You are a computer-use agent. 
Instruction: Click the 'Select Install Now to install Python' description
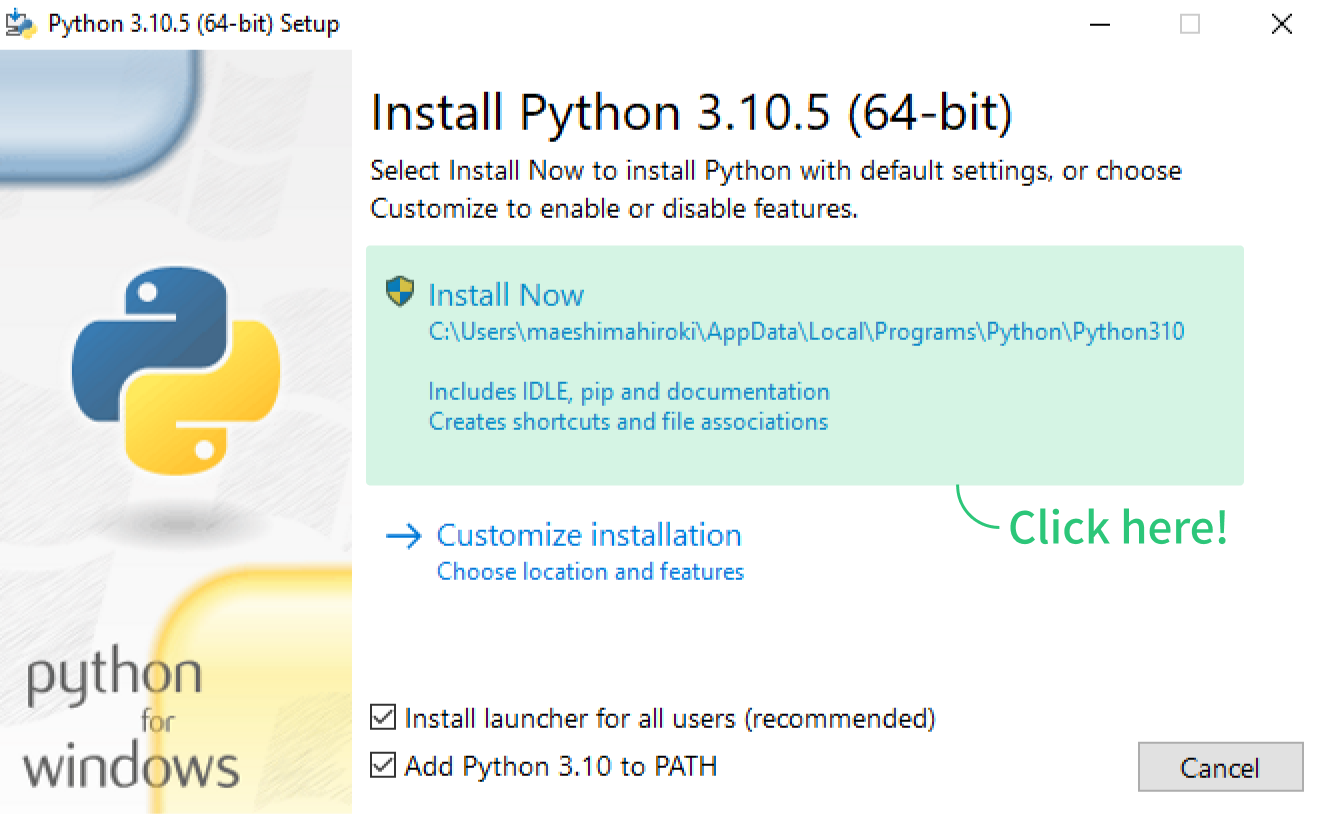click(x=776, y=190)
